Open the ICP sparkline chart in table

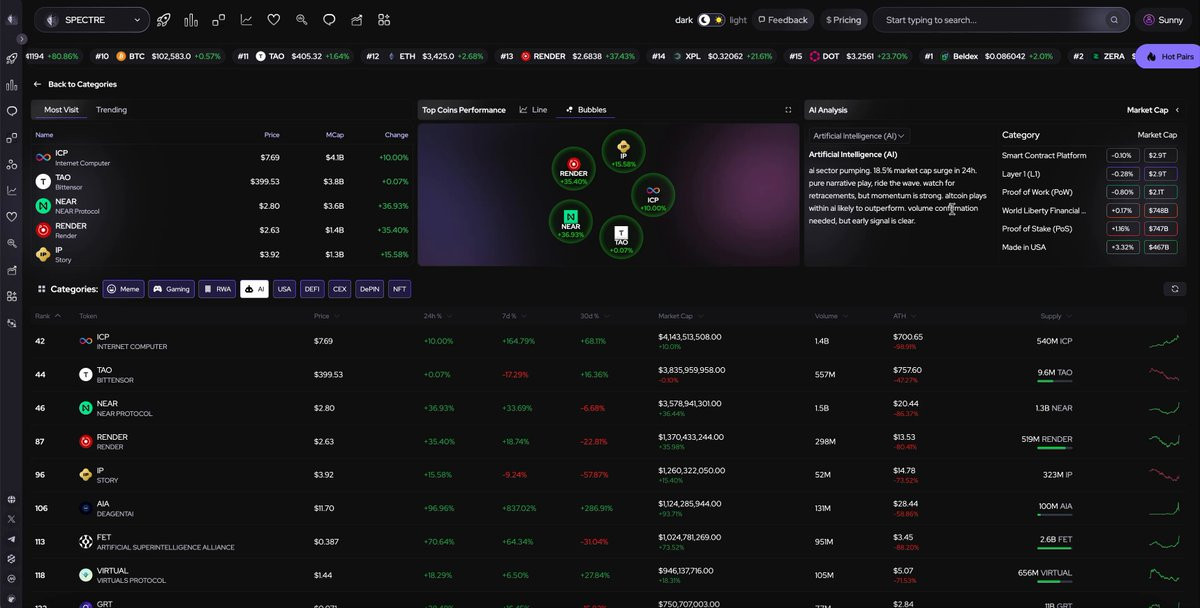[1164, 341]
